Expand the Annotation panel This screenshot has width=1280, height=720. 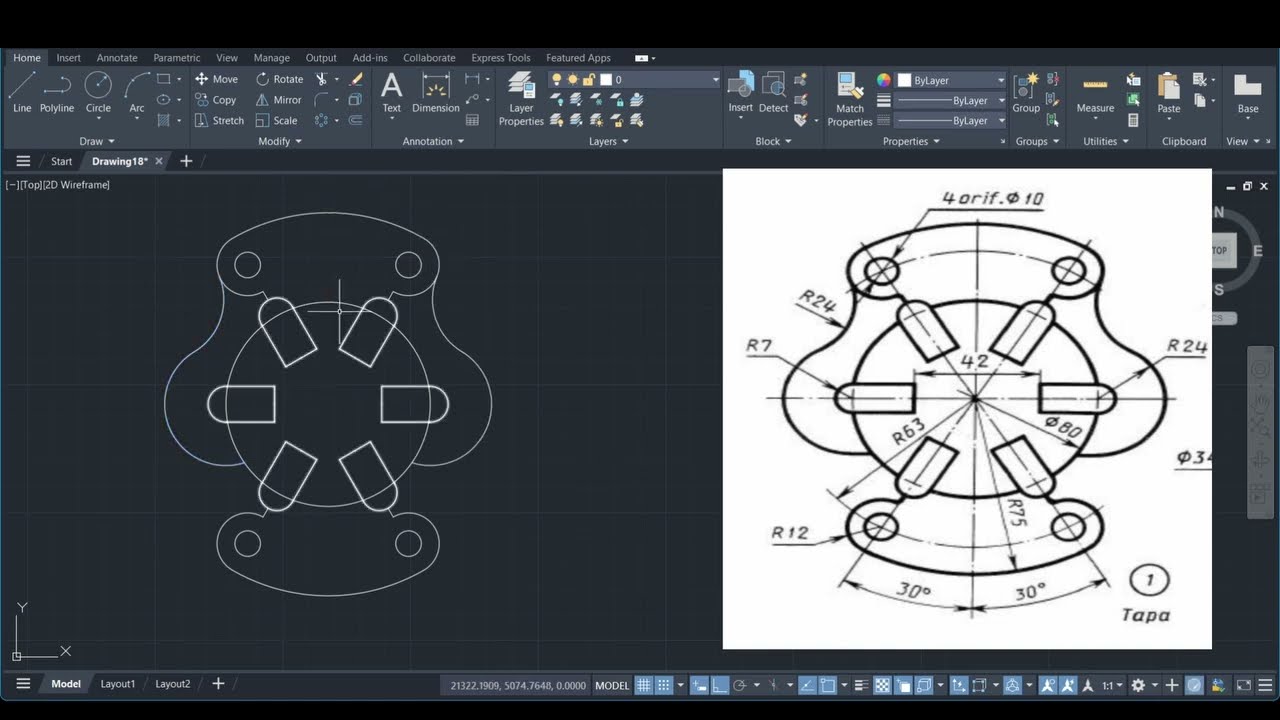(x=433, y=141)
